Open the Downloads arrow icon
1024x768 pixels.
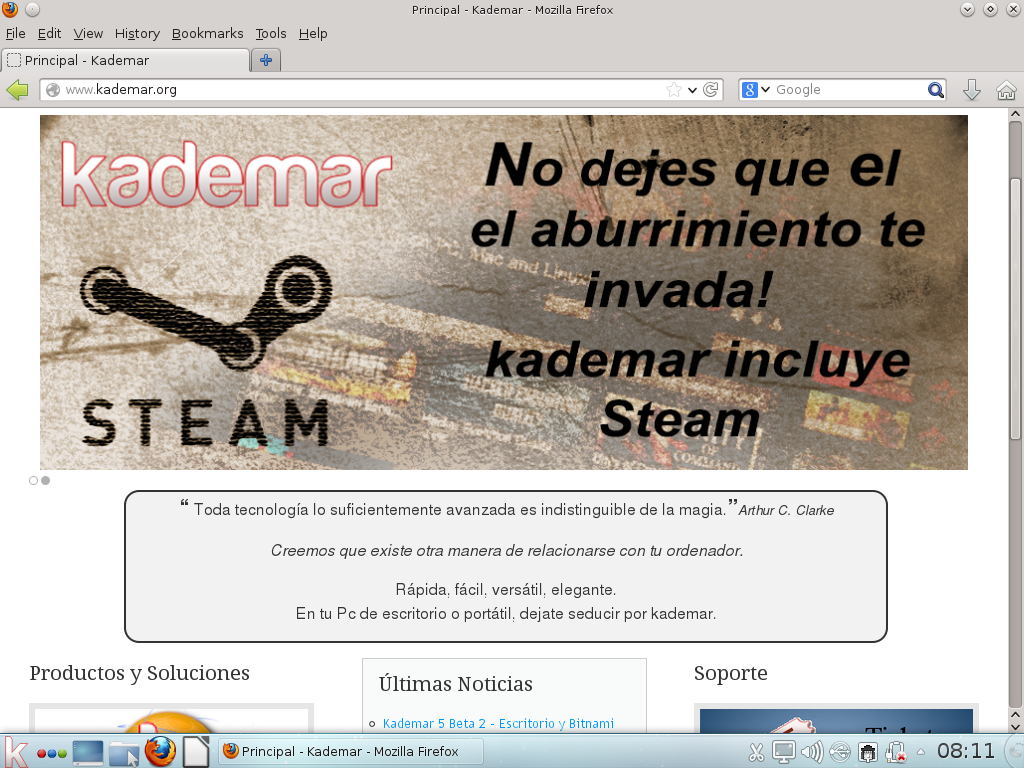(x=971, y=90)
